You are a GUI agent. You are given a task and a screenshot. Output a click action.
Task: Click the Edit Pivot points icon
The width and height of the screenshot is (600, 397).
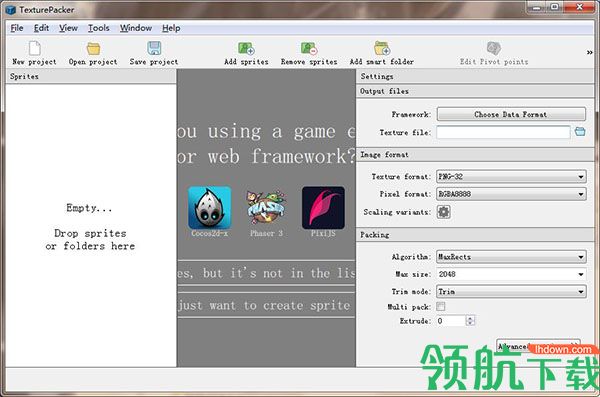pyautogui.click(x=494, y=48)
